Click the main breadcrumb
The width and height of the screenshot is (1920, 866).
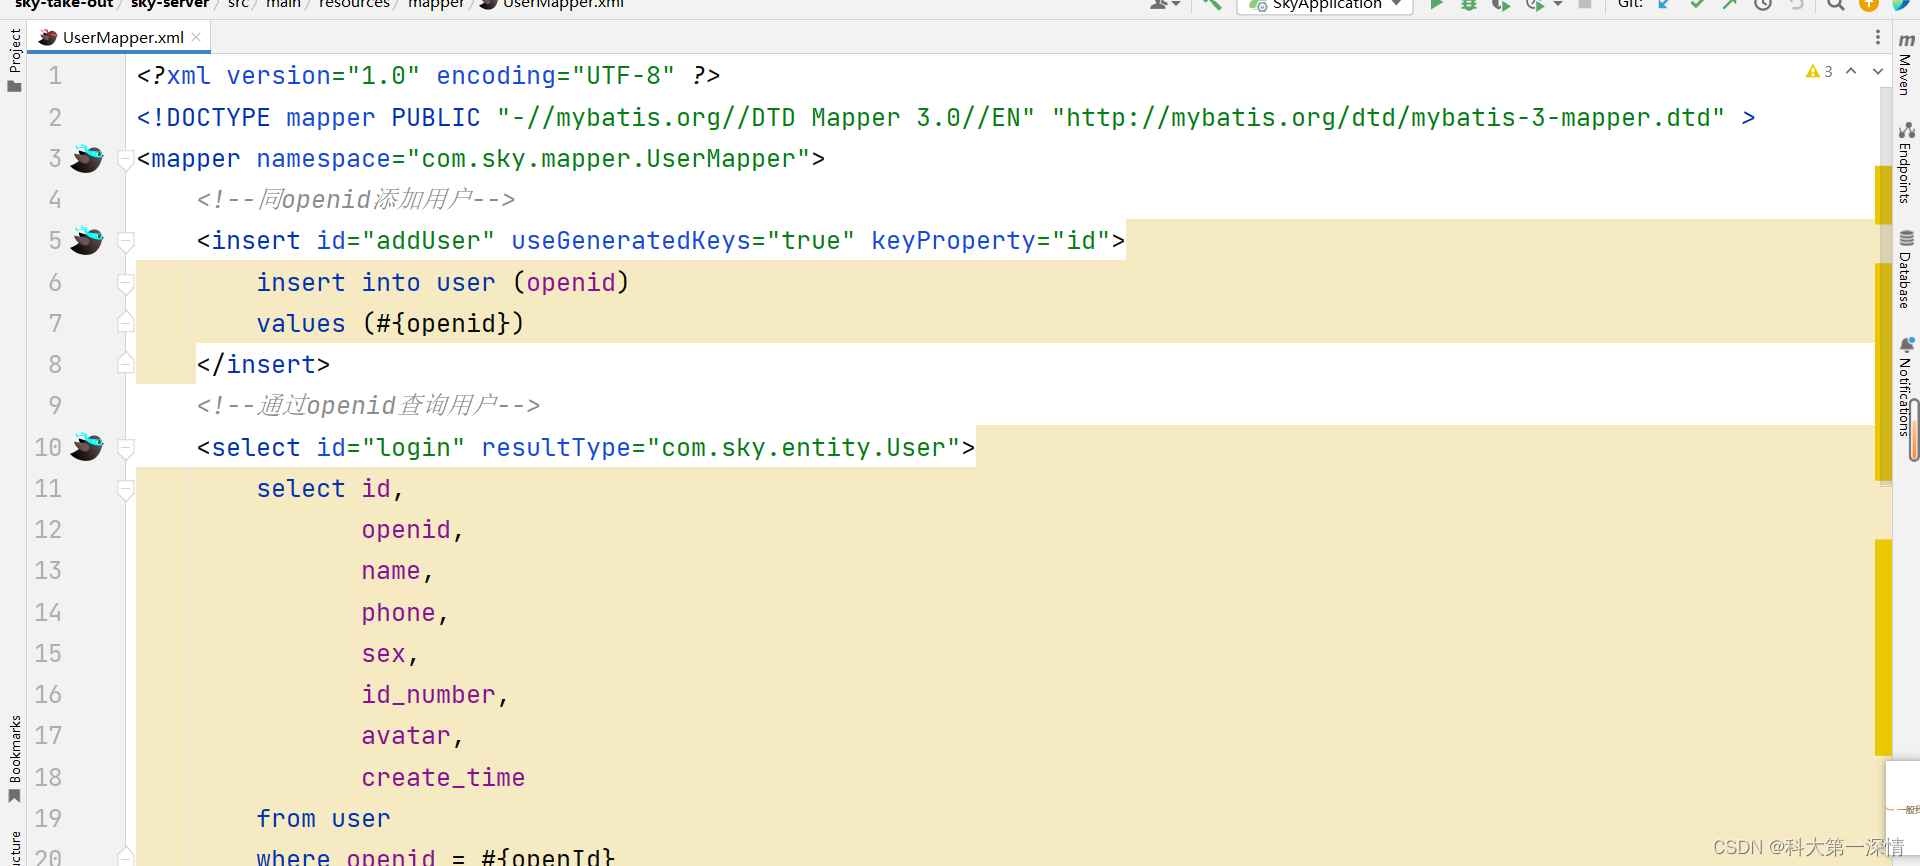pos(283,4)
